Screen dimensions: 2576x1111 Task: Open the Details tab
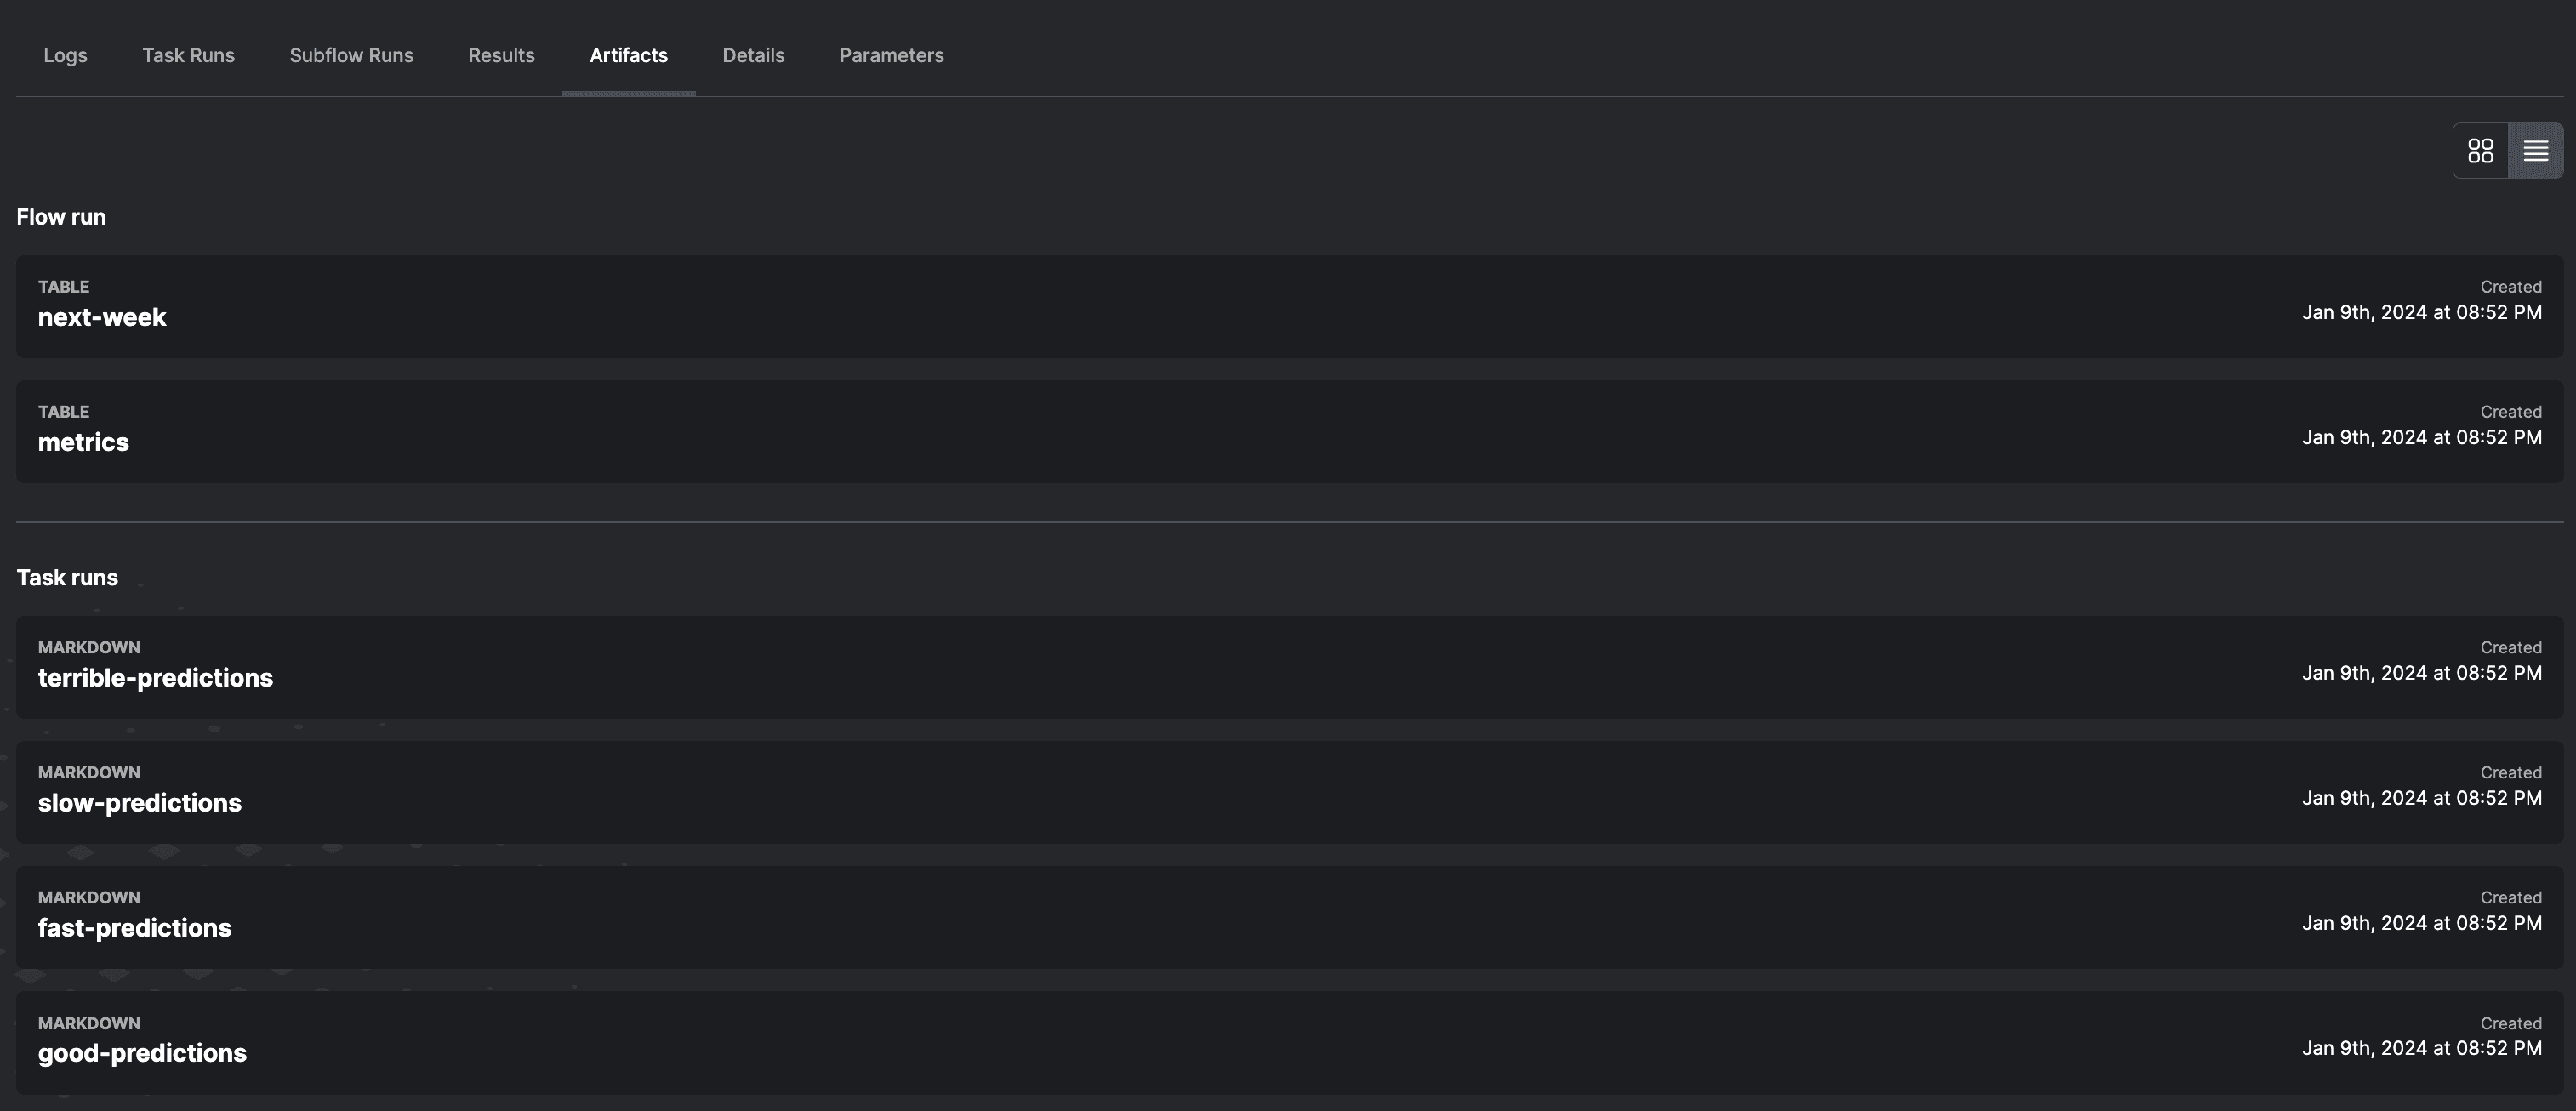point(753,55)
